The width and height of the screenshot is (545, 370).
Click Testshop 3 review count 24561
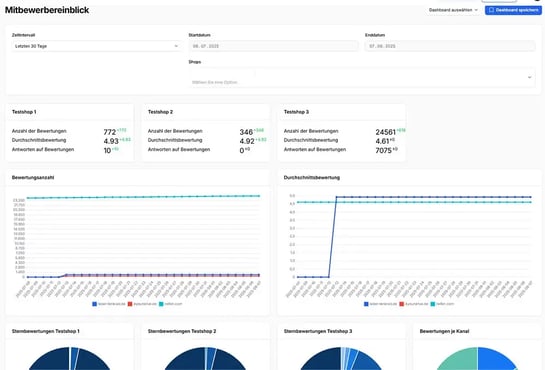(x=385, y=132)
